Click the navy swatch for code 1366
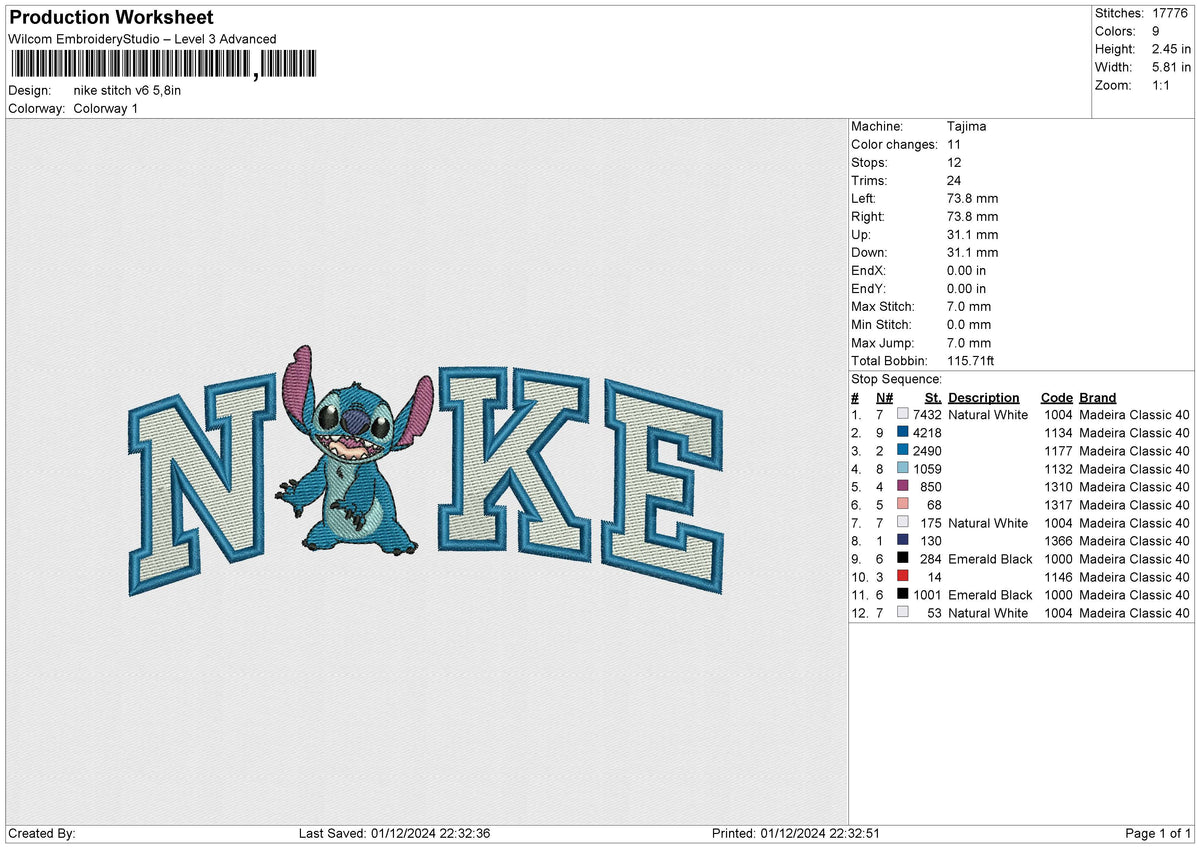 coord(903,541)
